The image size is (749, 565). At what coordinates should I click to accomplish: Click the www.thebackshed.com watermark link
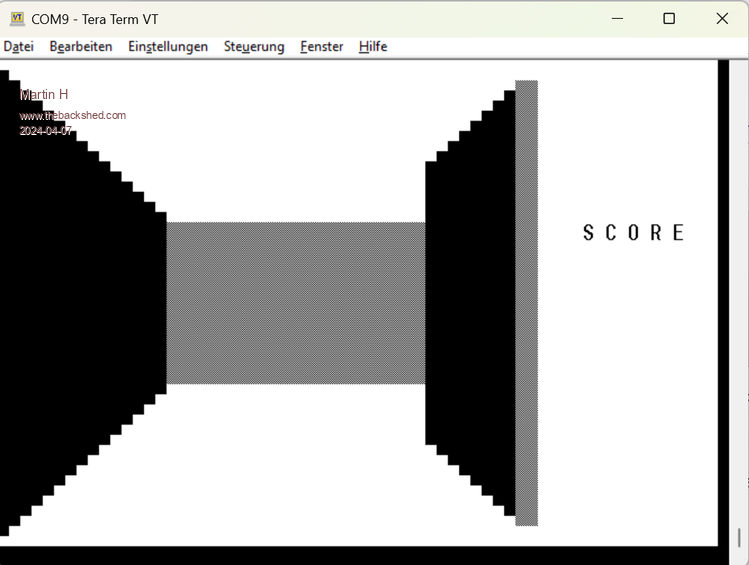coord(73,115)
